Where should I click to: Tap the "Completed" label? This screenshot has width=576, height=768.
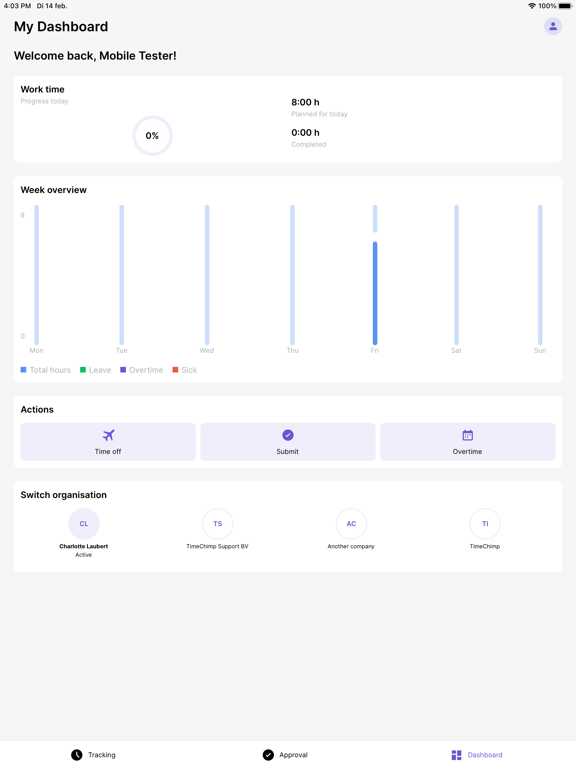tap(309, 144)
